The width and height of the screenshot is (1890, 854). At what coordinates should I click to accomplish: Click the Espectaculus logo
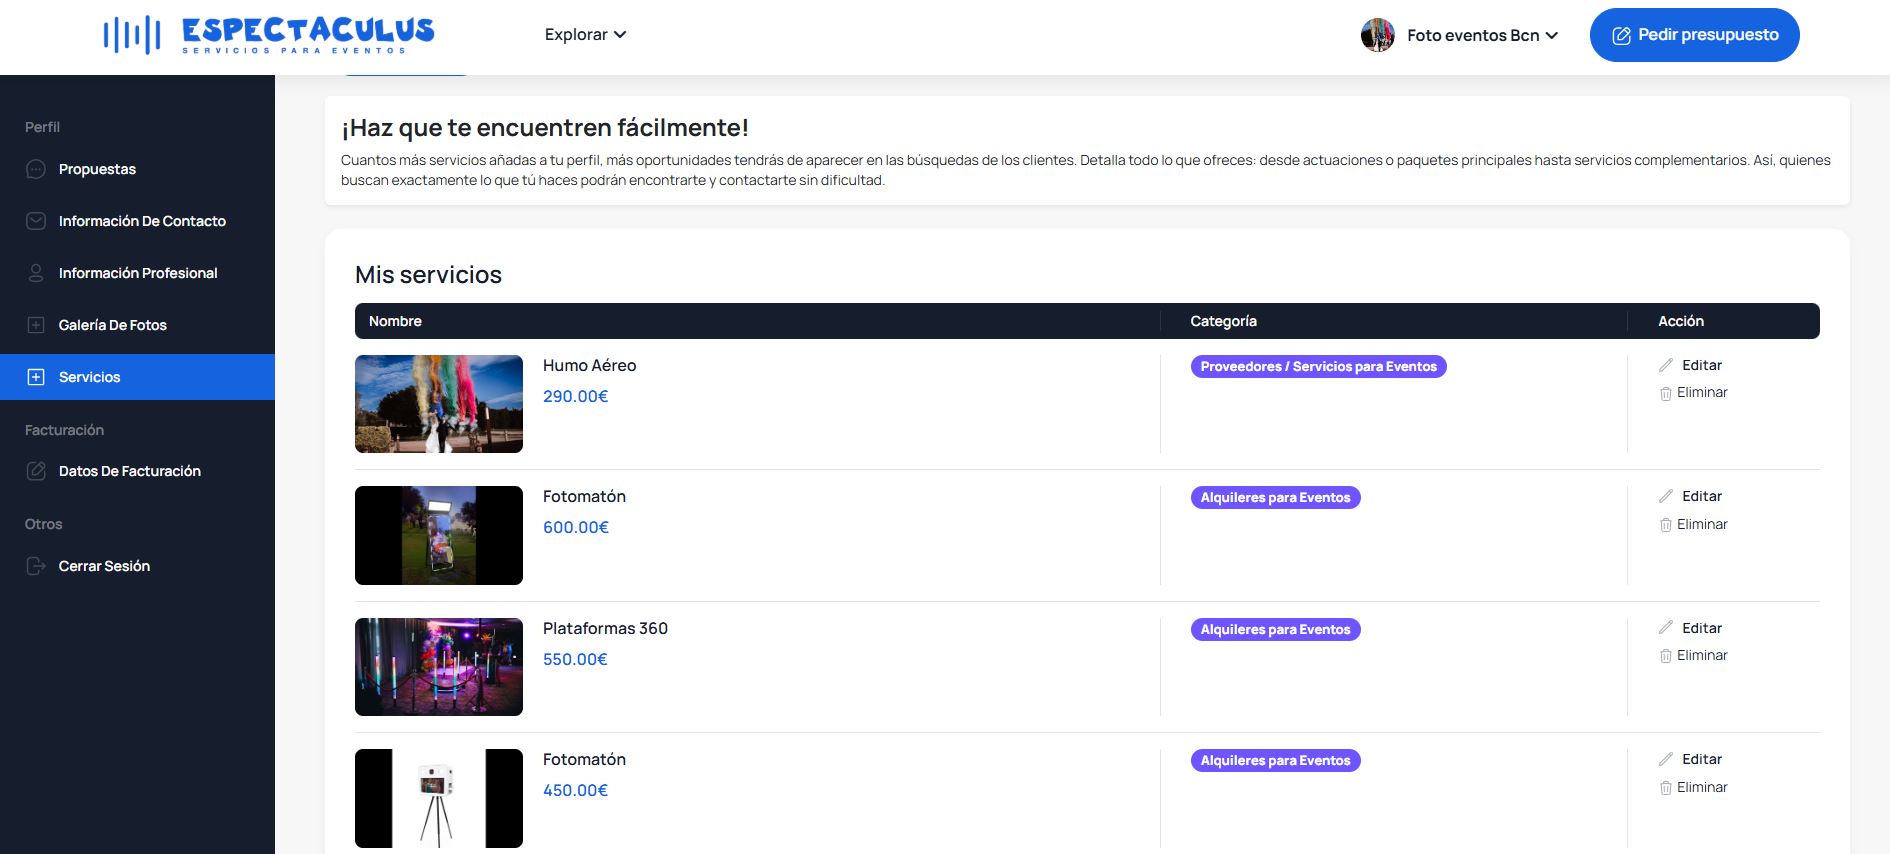click(269, 34)
